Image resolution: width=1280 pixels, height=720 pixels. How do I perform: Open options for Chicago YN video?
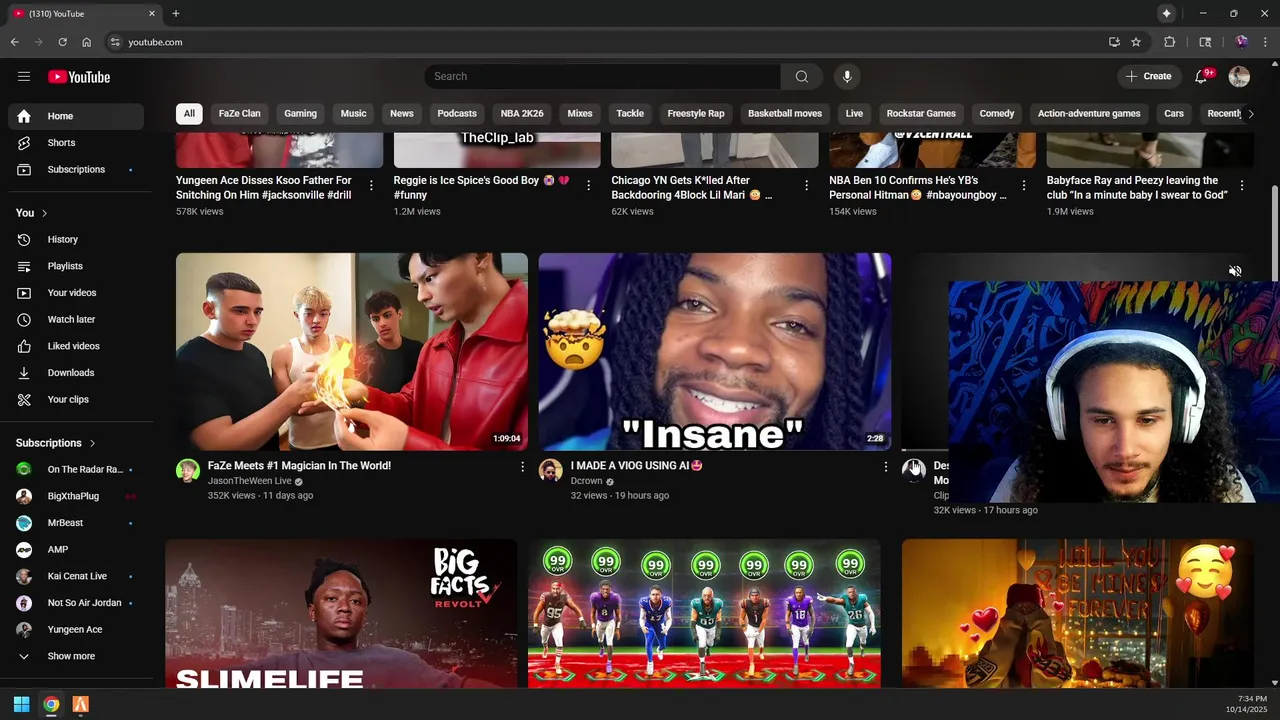806,186
